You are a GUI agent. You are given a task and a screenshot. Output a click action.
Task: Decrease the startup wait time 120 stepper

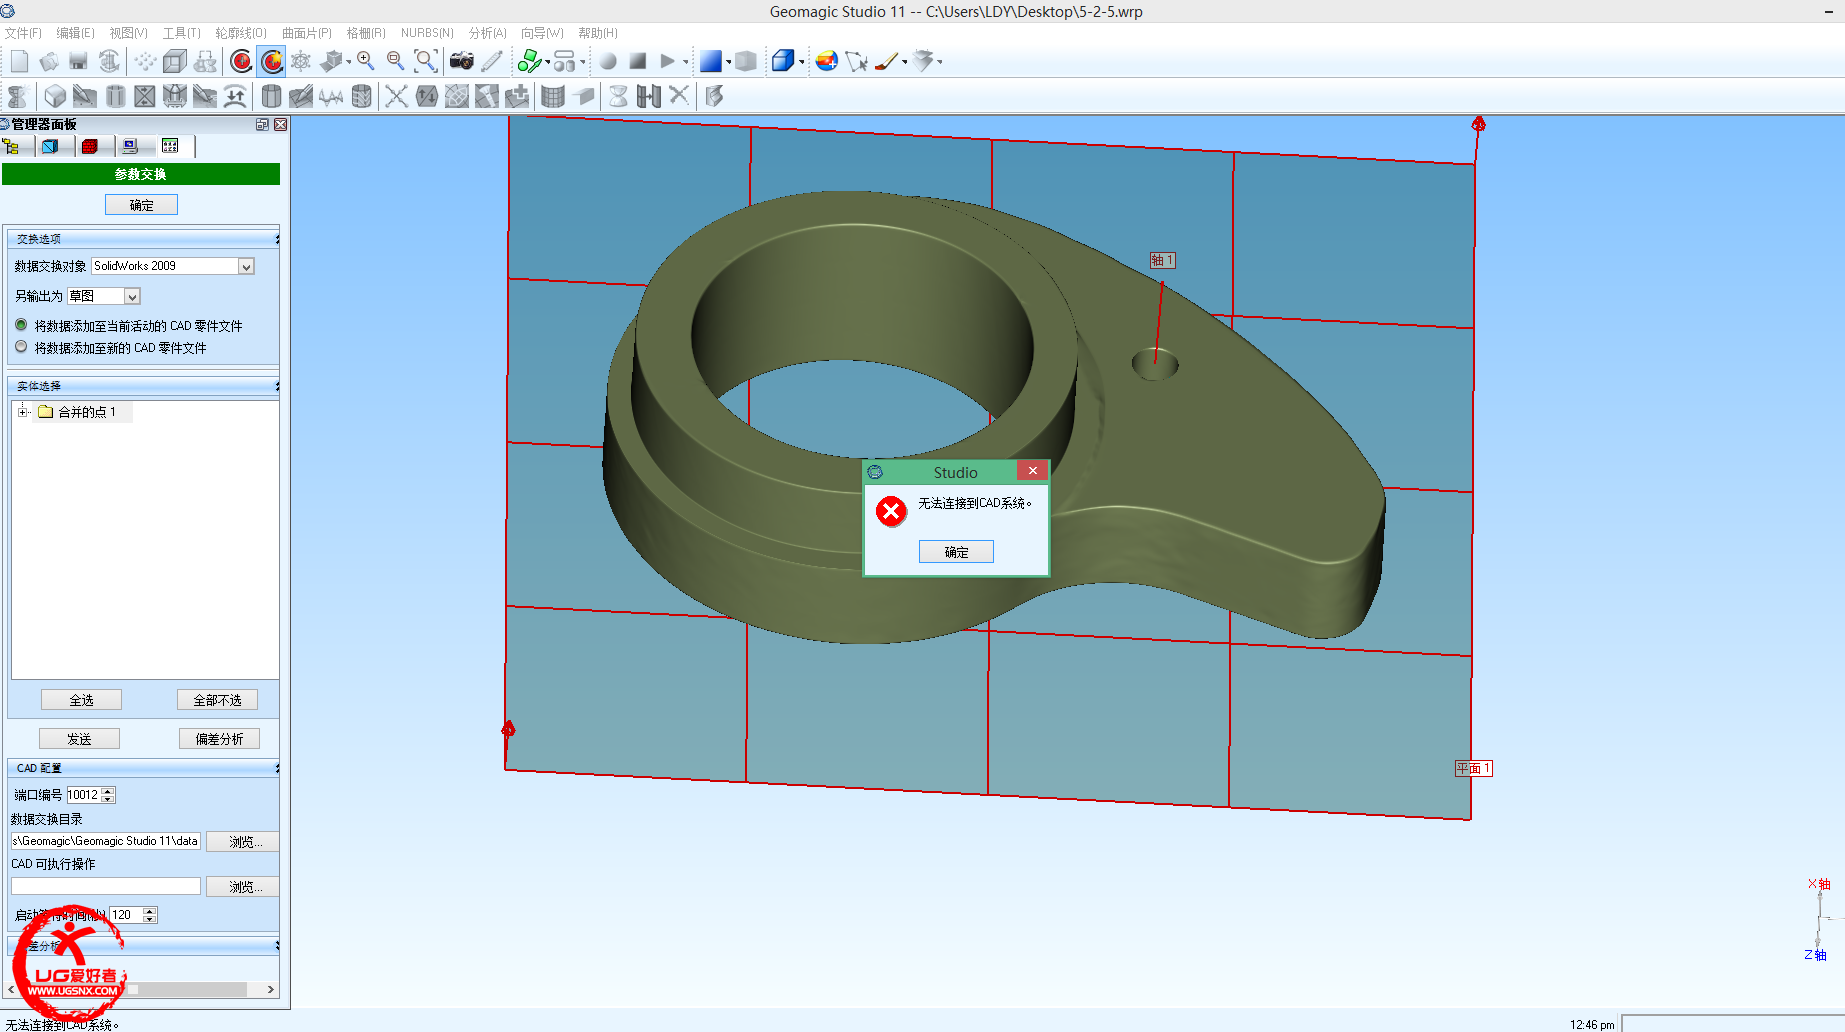[150, 919]
